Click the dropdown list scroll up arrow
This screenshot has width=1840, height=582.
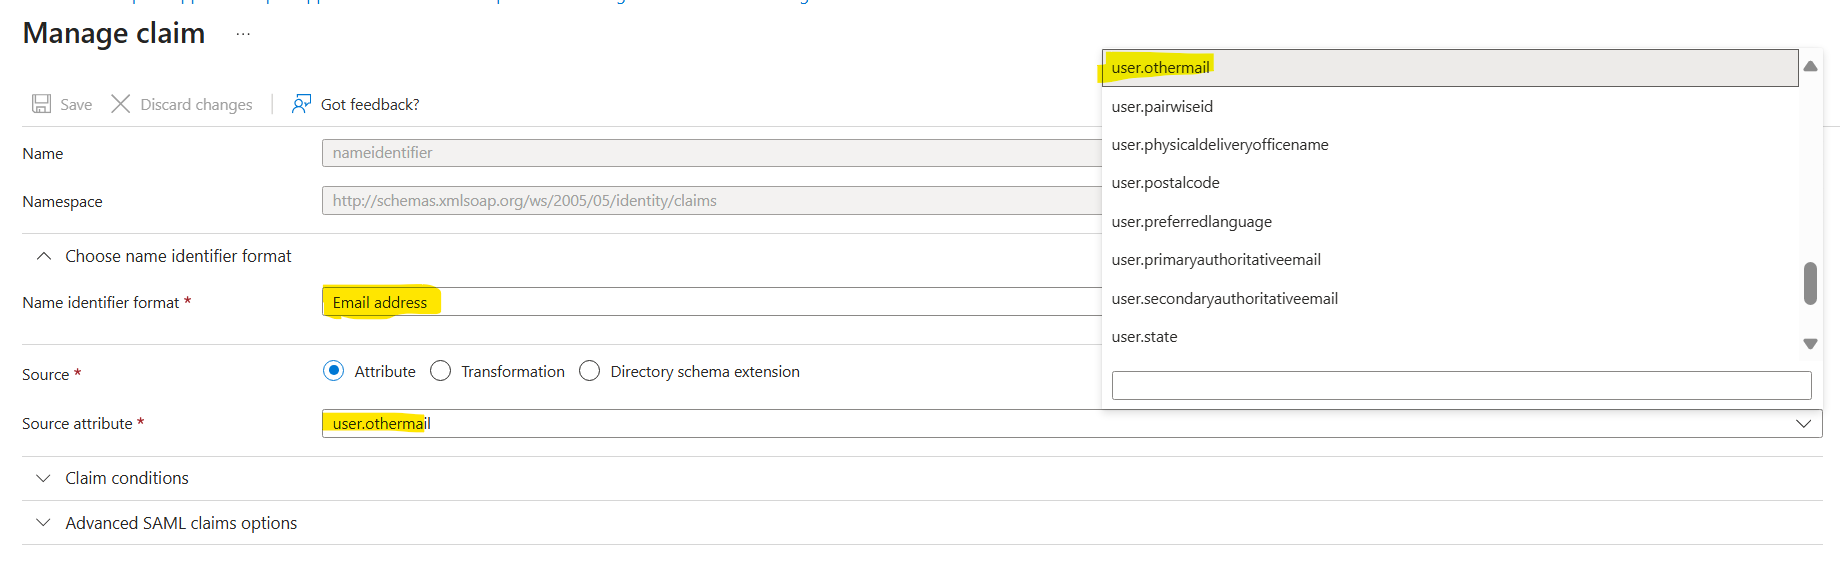[x=1810, y=66]
